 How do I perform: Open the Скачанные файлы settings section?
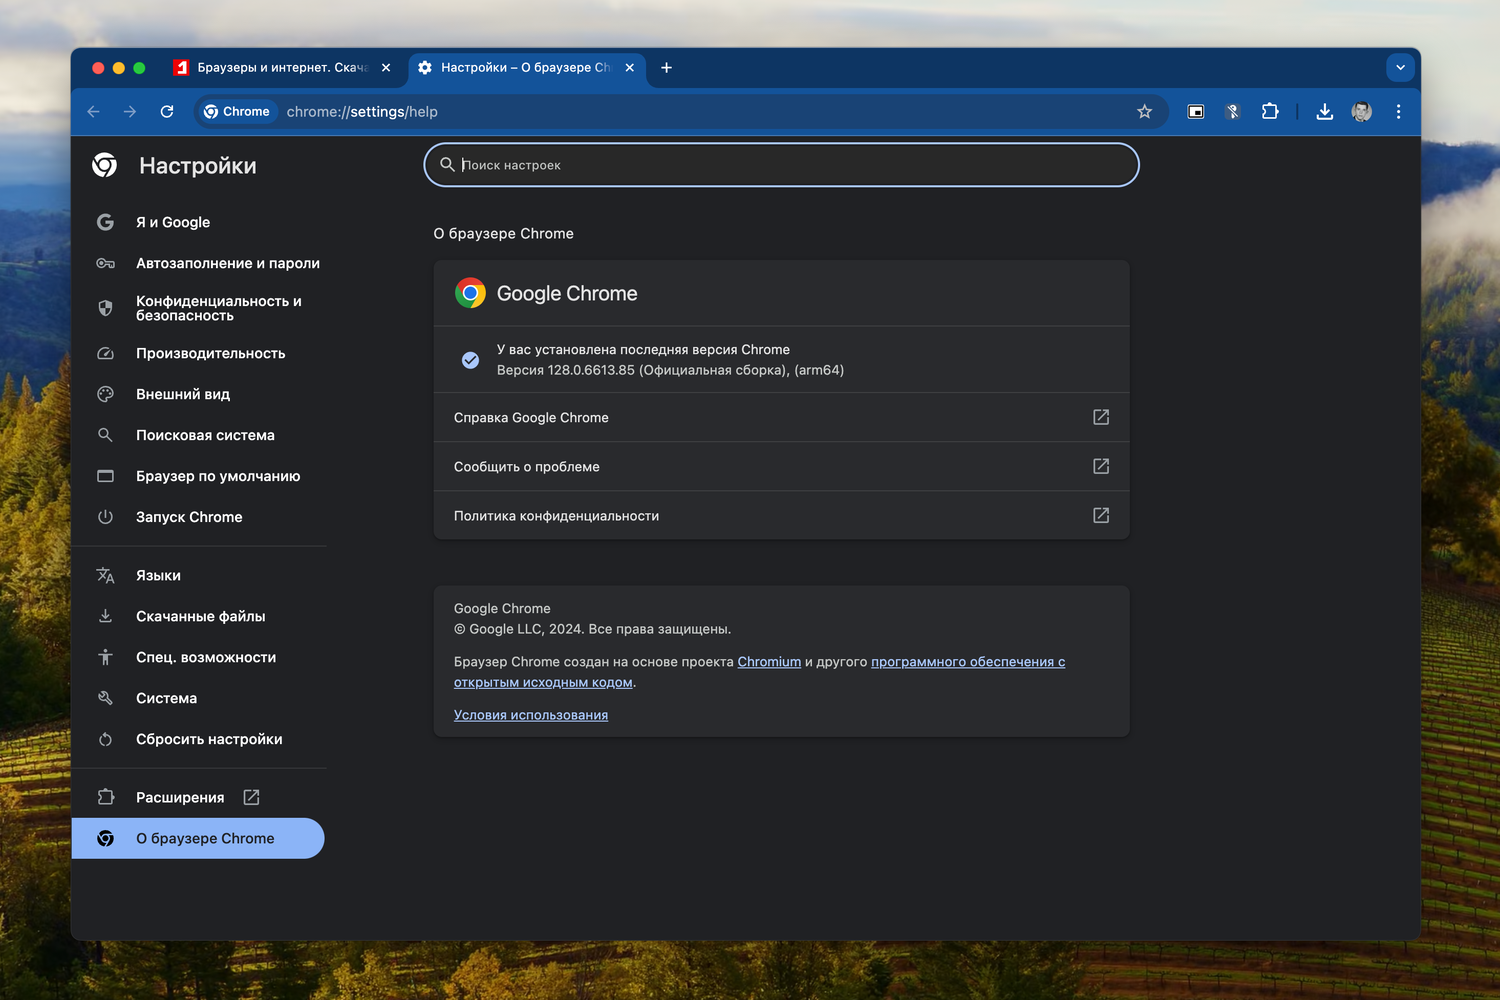(199, 616)
